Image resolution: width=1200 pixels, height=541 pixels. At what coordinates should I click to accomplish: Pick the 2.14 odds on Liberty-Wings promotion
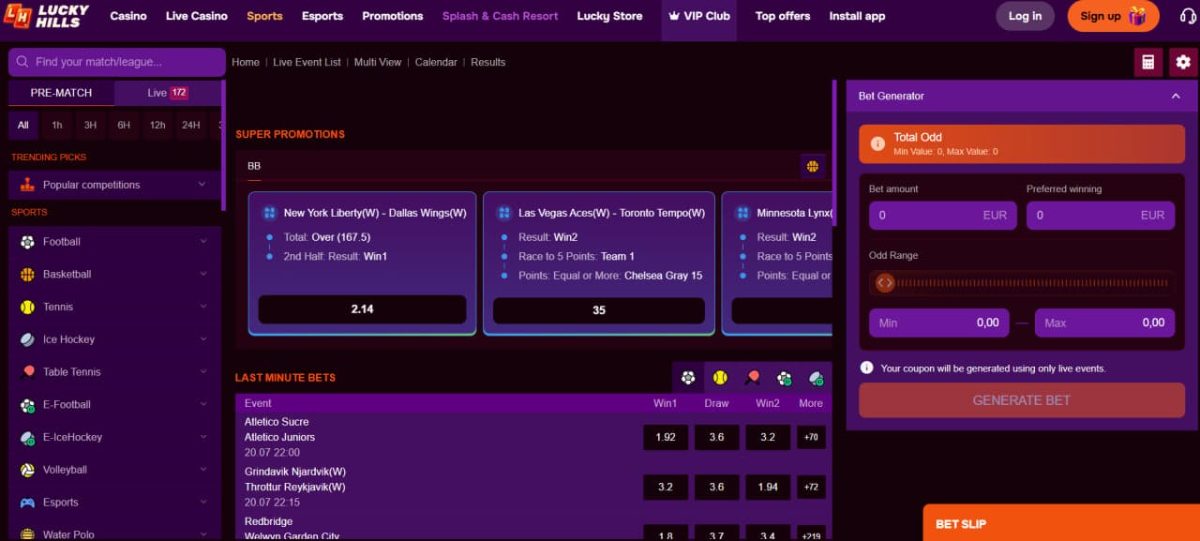(362, 310)
